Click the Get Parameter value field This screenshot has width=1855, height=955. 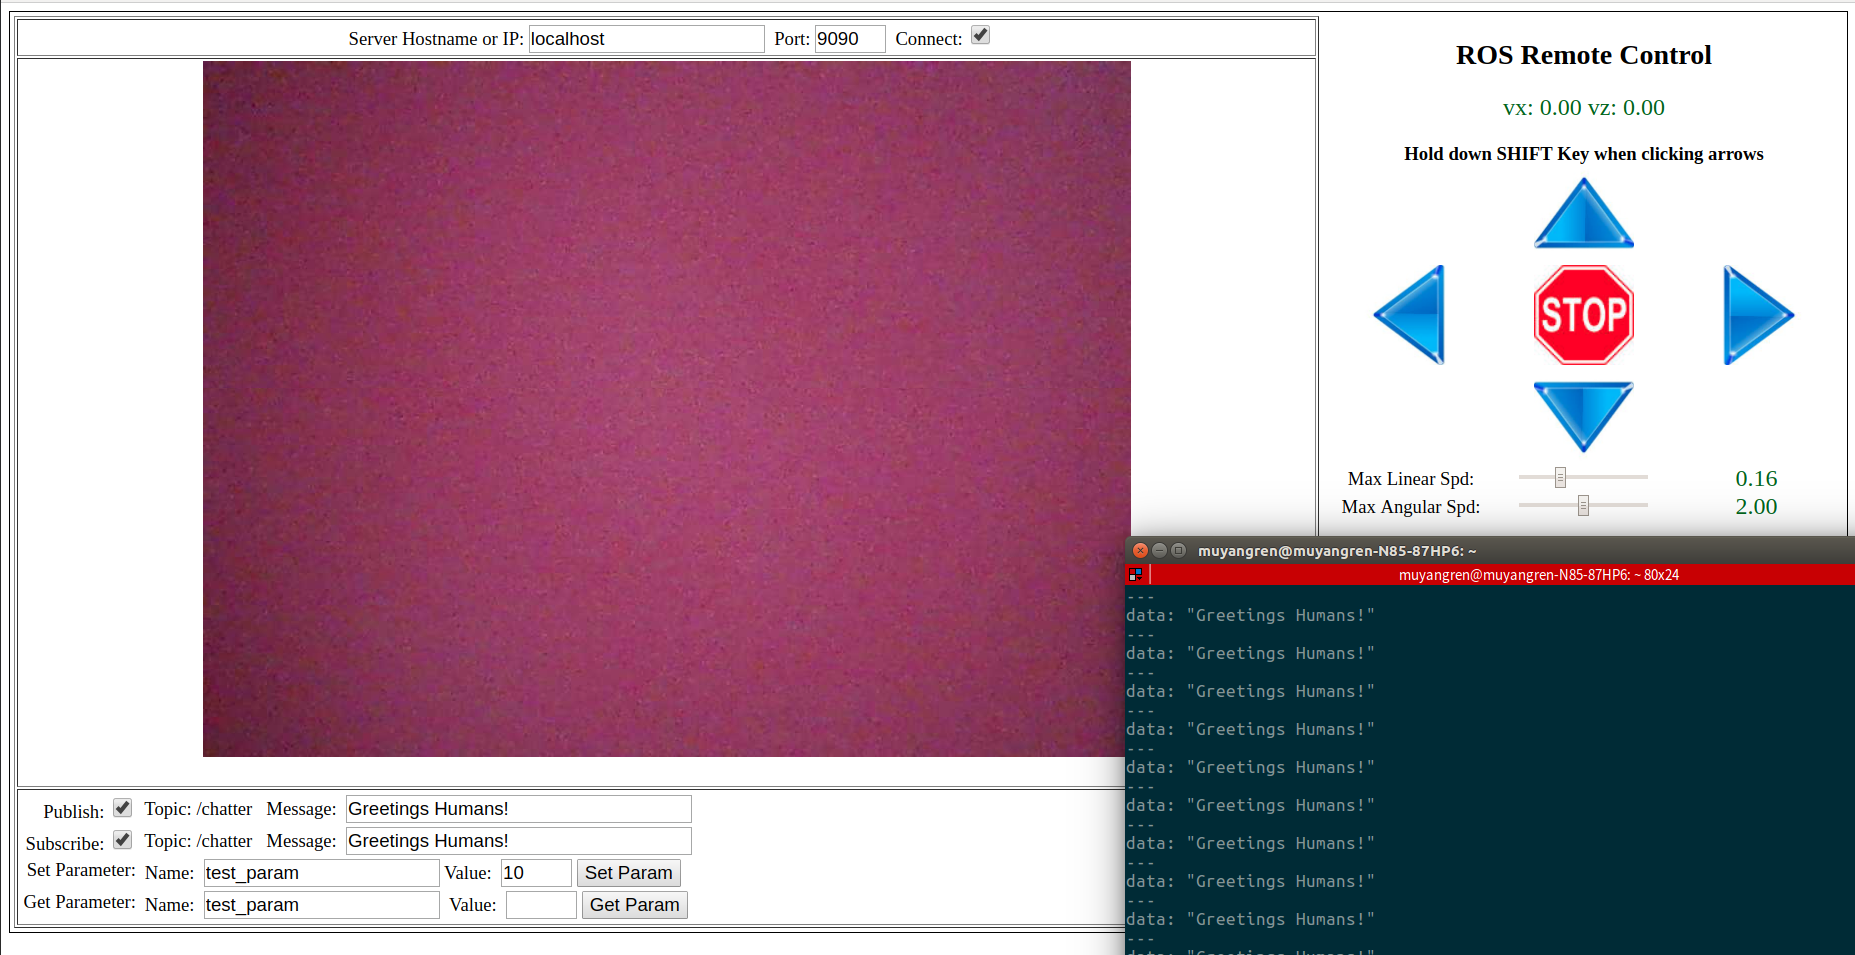540,904
